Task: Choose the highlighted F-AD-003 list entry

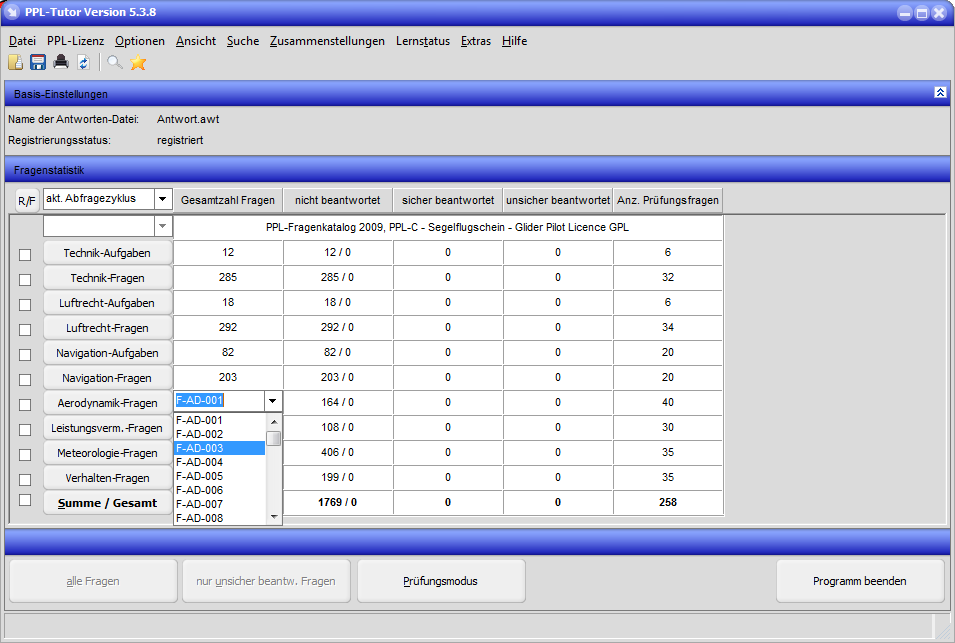Action: pos(220,448)
